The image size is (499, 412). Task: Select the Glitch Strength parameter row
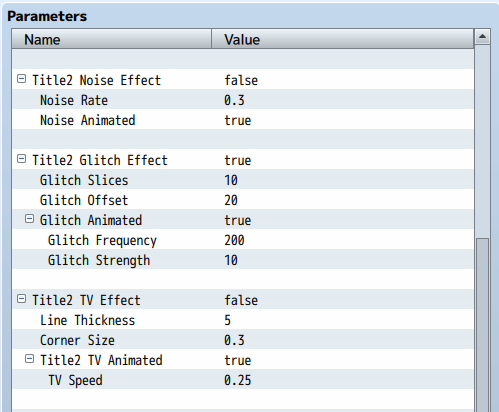coord(243,259)
